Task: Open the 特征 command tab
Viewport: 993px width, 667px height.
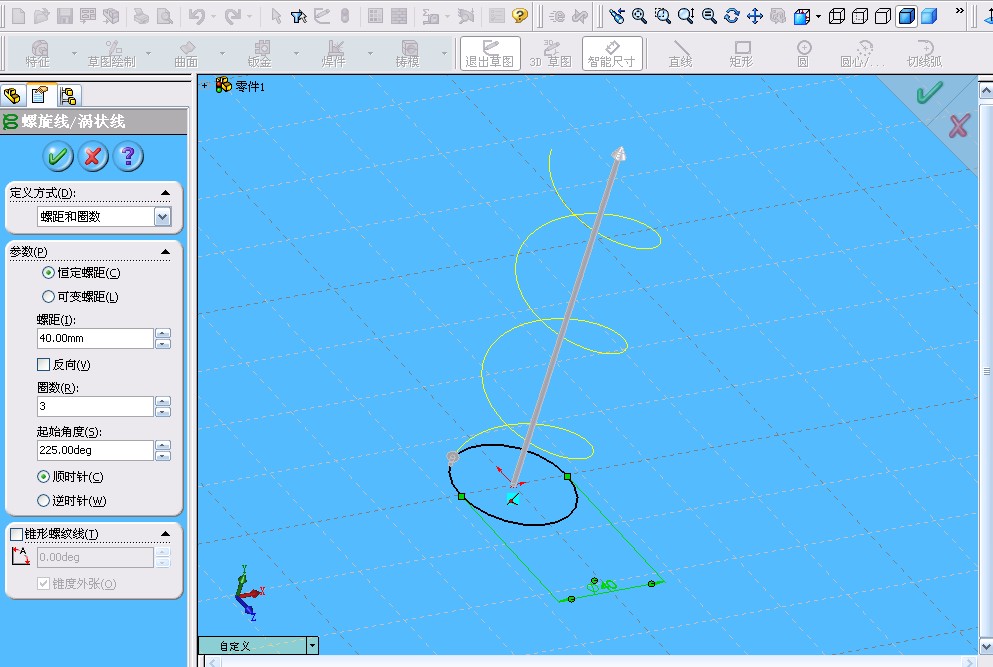Action: coord(38,53)
